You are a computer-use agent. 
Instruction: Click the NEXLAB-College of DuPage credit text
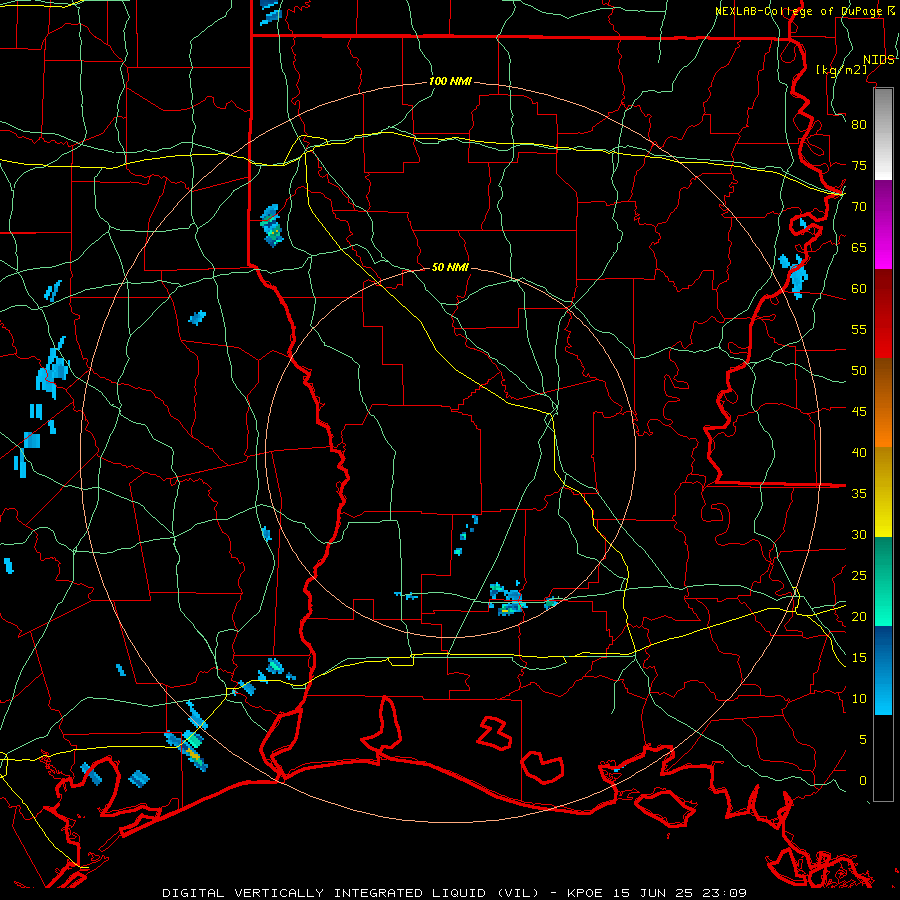798,11
